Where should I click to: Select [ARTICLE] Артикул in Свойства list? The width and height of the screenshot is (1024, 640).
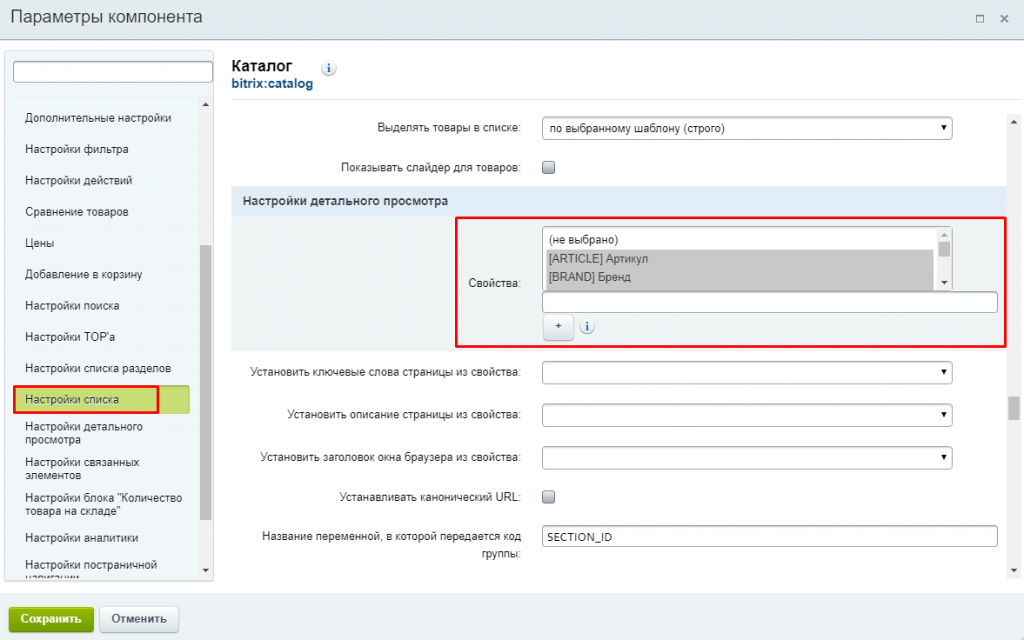pyautogui.click(x=740, y=259)
